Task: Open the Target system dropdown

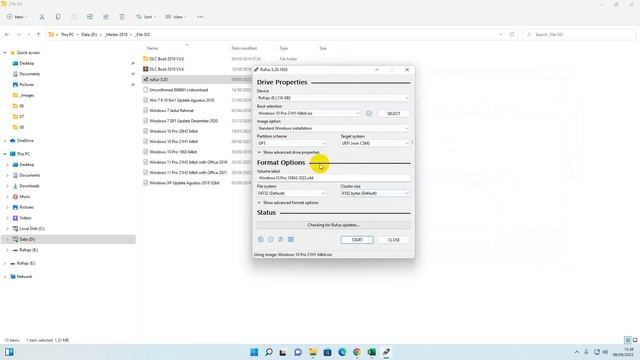Action: tap(375, 143)
